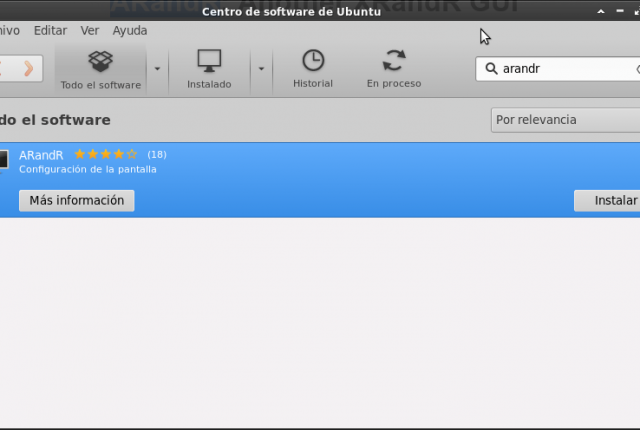The width and height of the screenshot is (640, 430).
Task: Open the Todo el software section
Action: tap(100, 70)
